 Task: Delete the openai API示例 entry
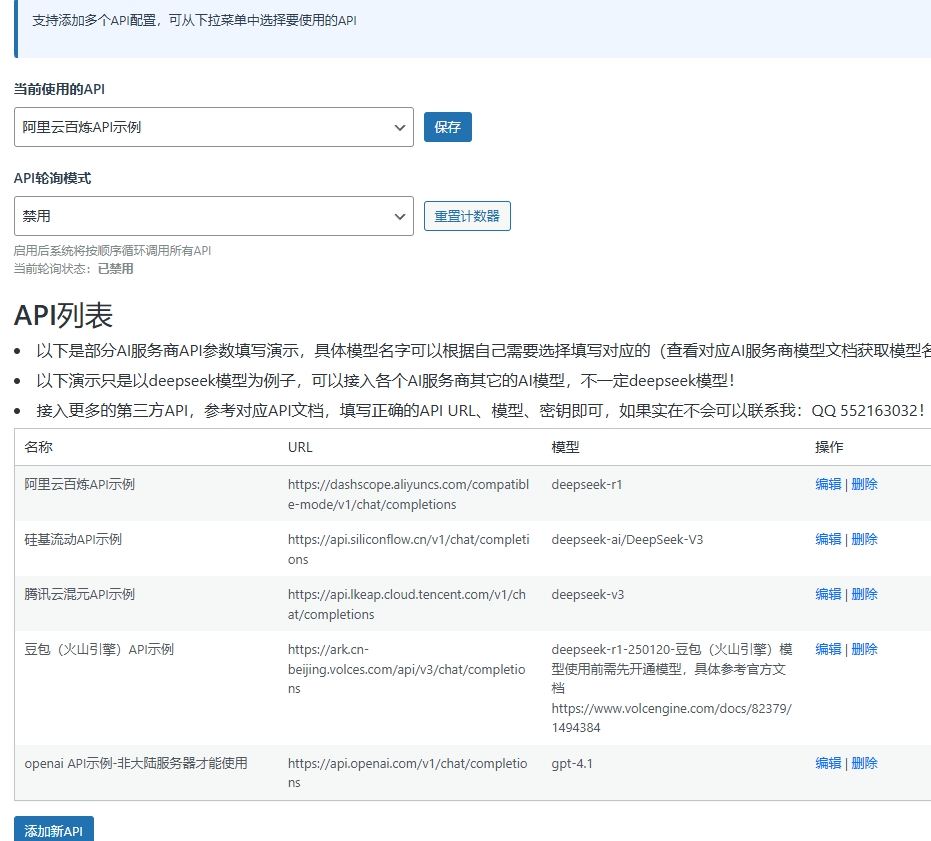tap(864, 763)
